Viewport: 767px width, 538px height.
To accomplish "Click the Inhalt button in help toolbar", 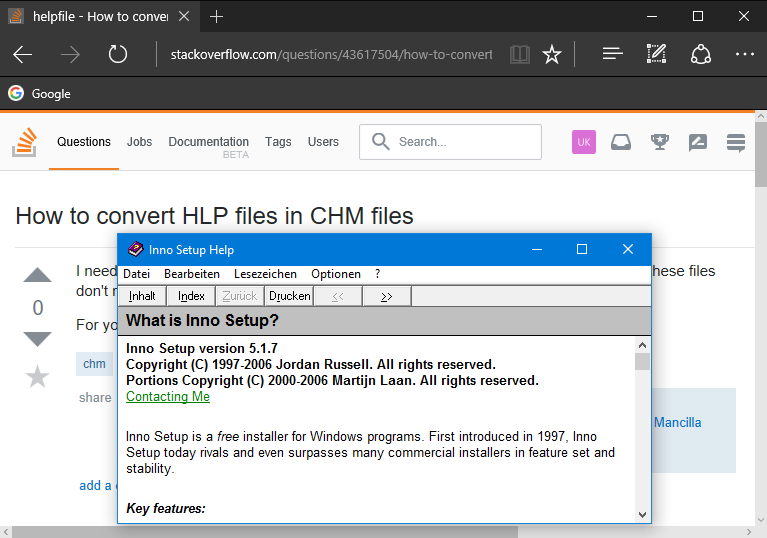I will (x=142, y=296).
